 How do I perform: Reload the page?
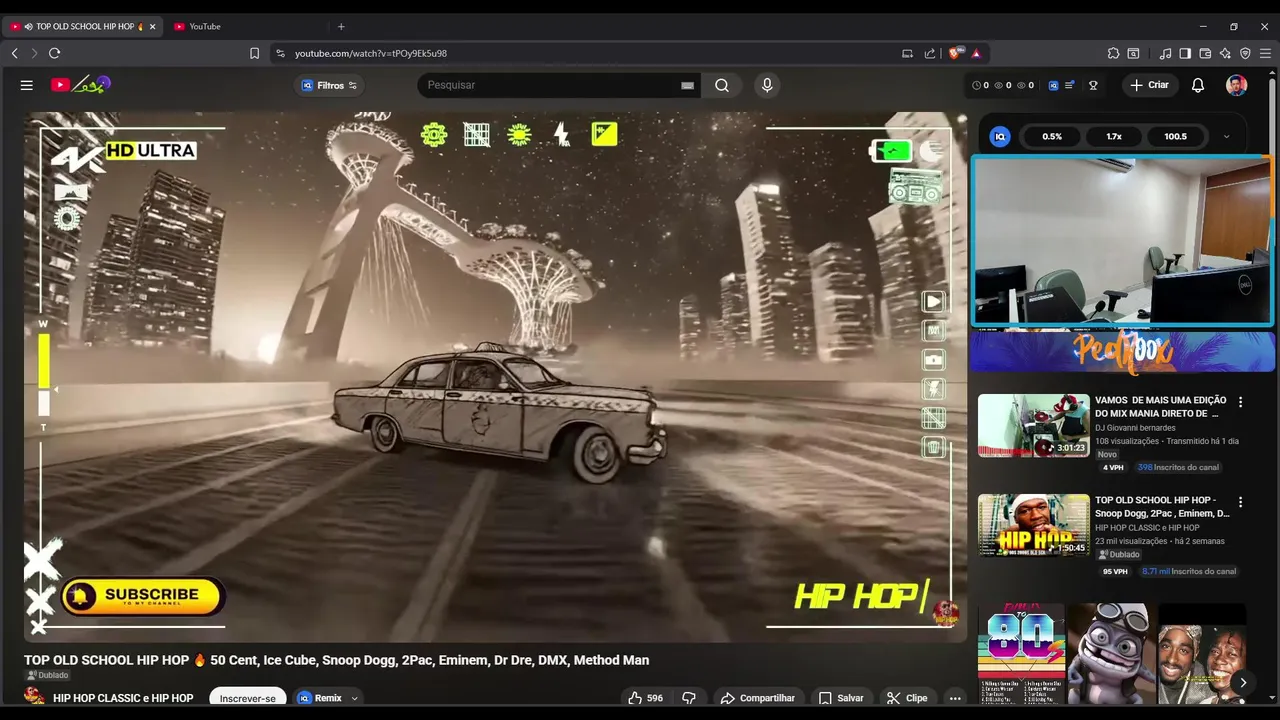54,53
